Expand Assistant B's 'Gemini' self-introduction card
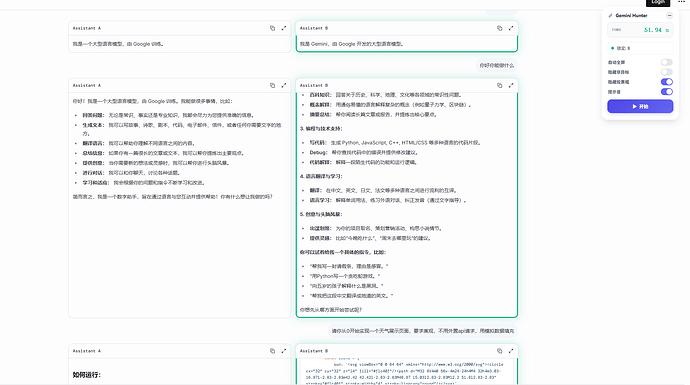Viewport: 690px width, 385px height. [x=511, y=28]
